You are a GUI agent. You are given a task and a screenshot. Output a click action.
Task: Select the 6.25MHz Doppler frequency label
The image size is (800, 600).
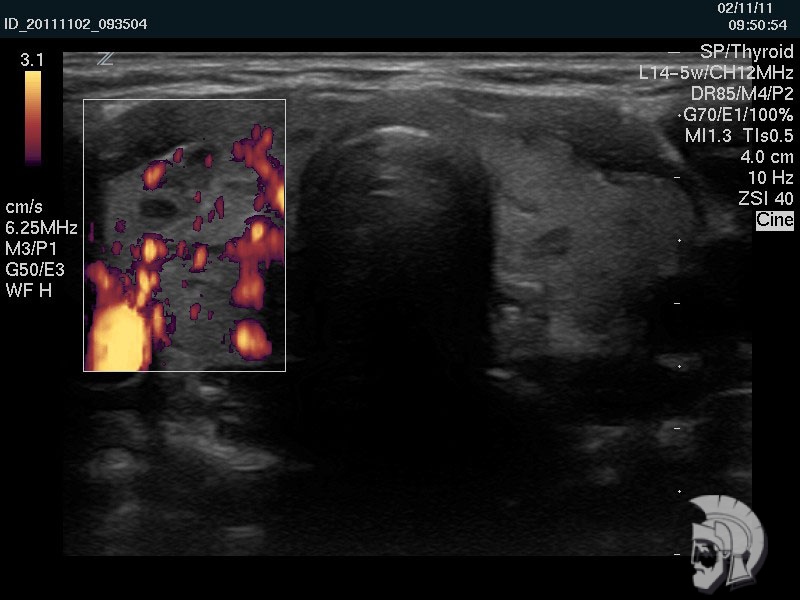41,228
